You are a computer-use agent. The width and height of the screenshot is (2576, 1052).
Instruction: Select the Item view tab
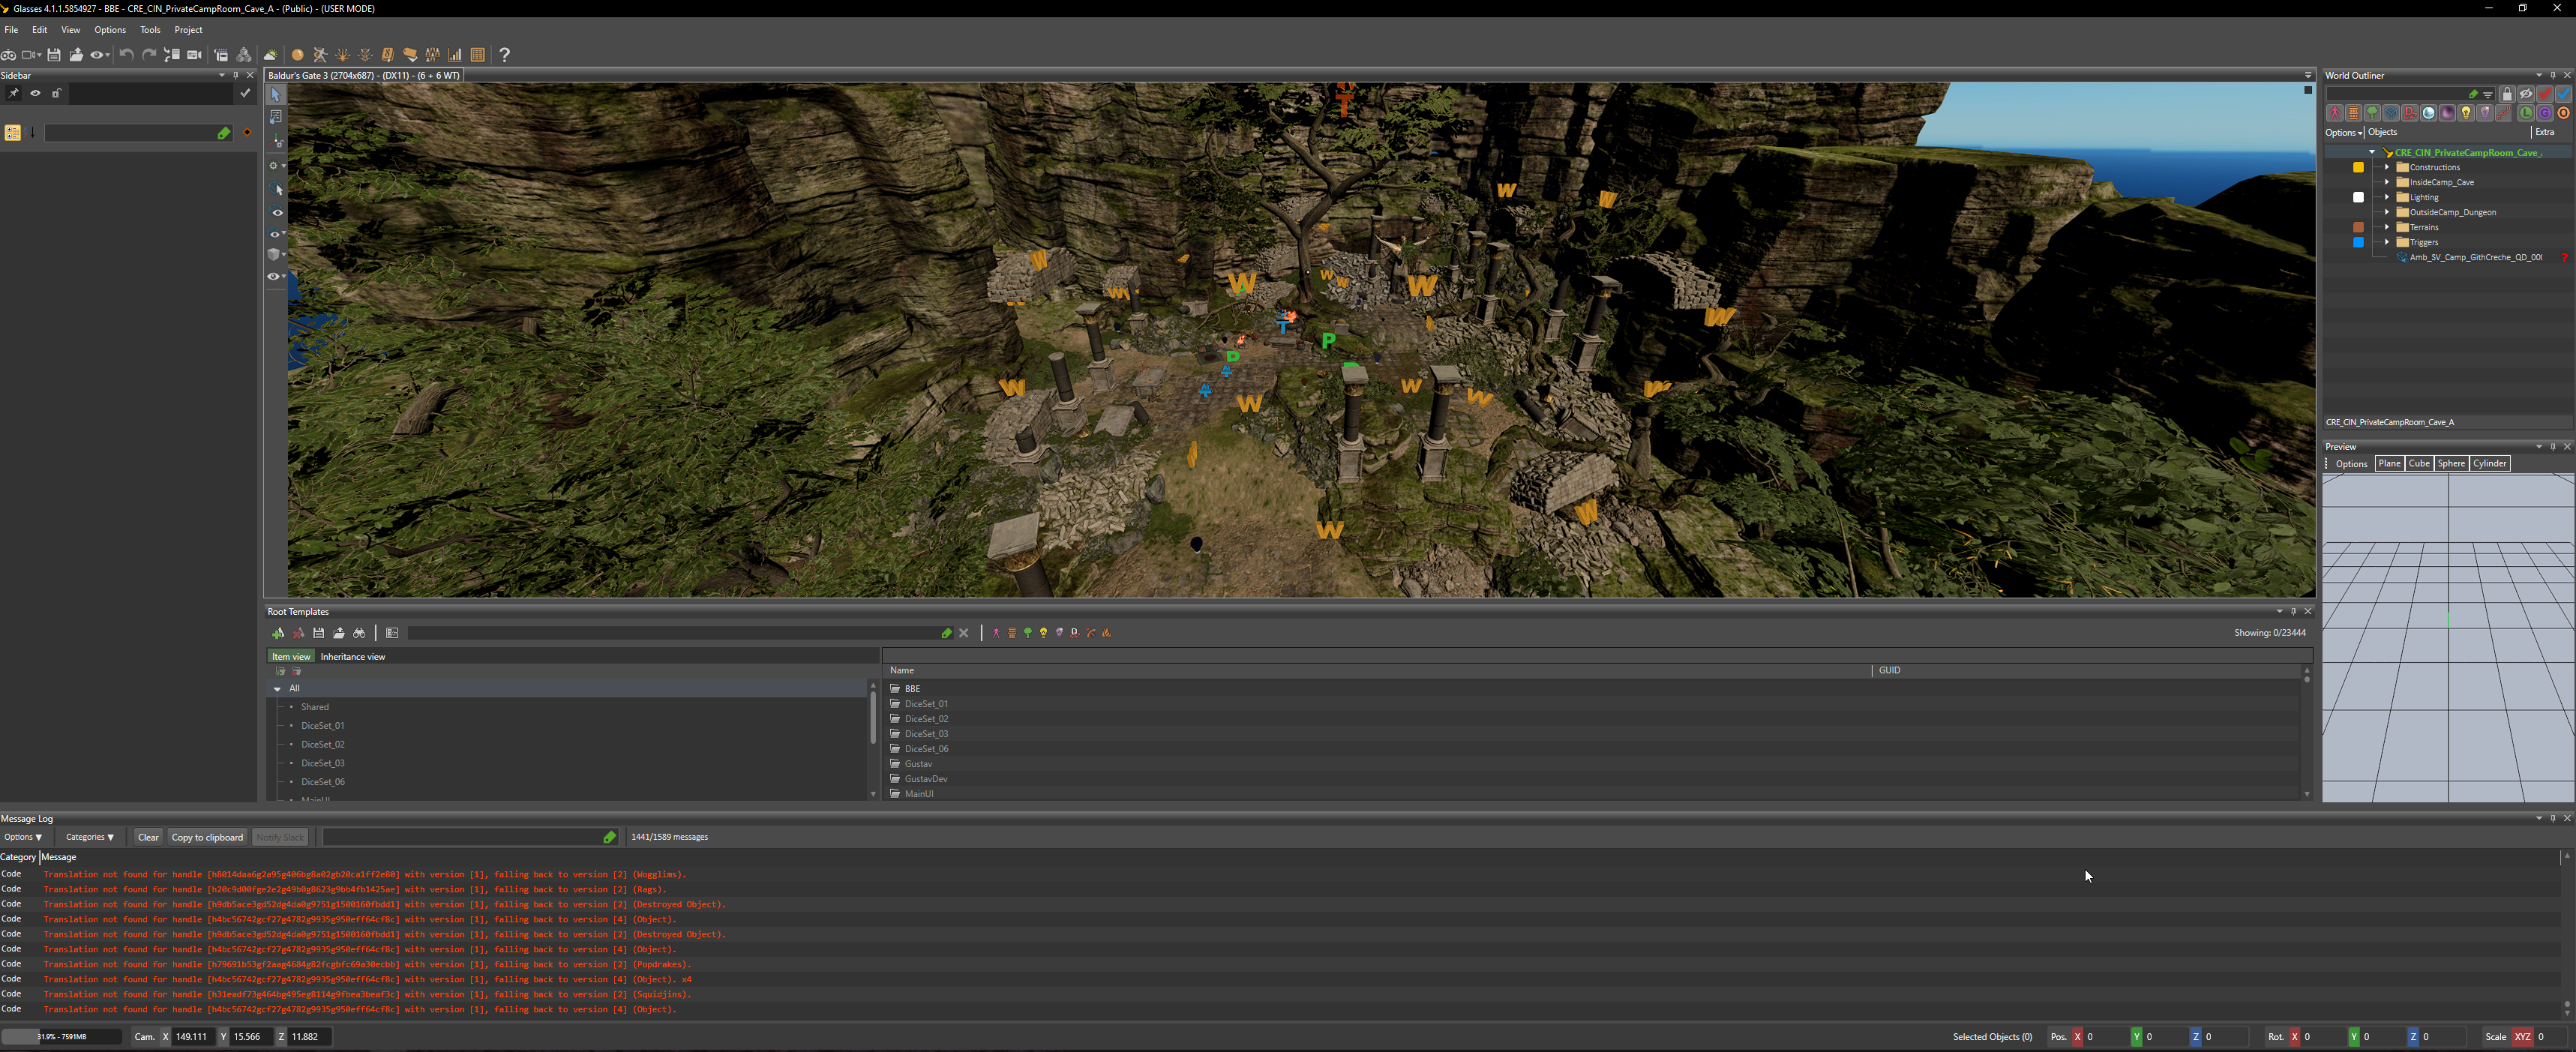click(291, 657)
